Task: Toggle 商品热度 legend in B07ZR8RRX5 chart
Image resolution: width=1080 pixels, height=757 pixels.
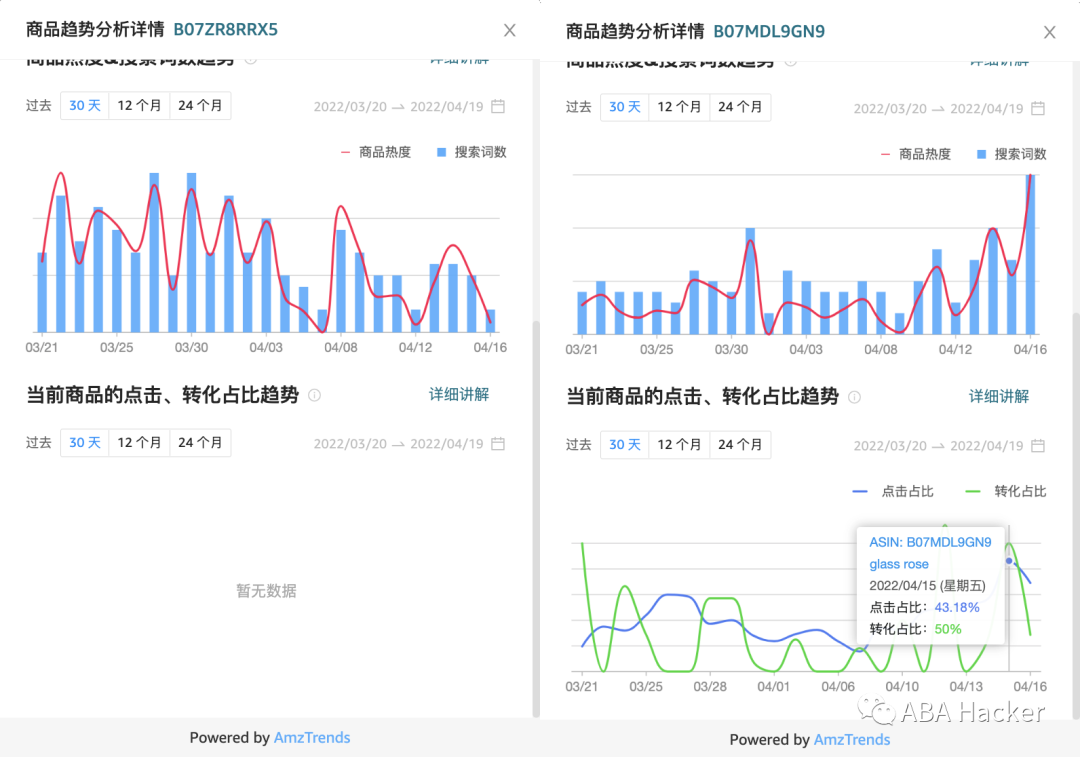Action: pos(376,152)
